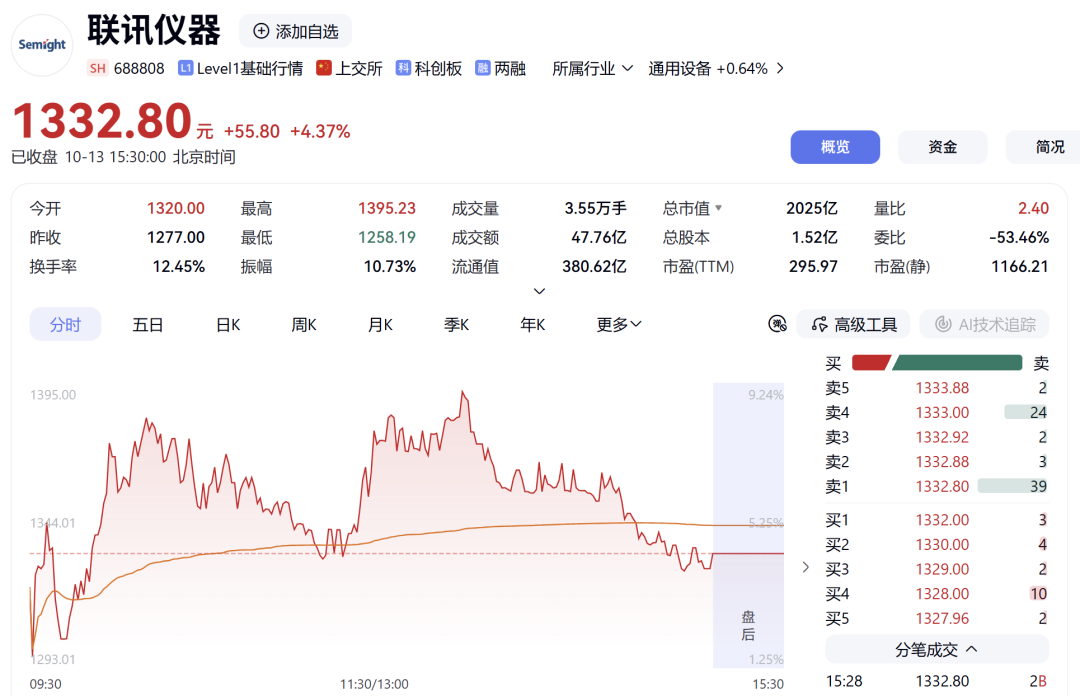Click the SH market tag icon

click(98, 68)
